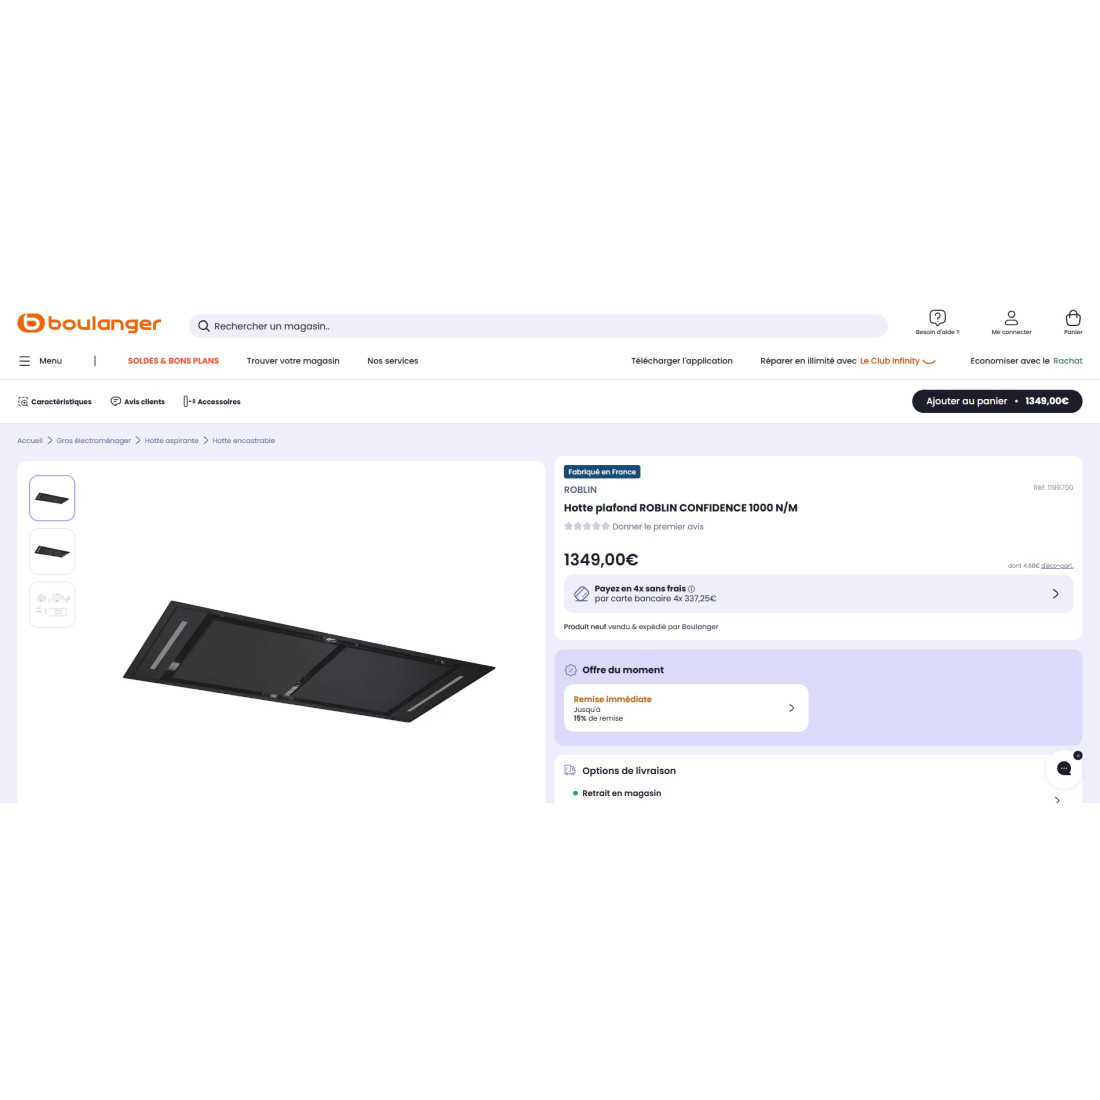The height and width of the screenshot is (1100, 1100).
Task: Open the hamburger Menu icon
Action: 25,361
